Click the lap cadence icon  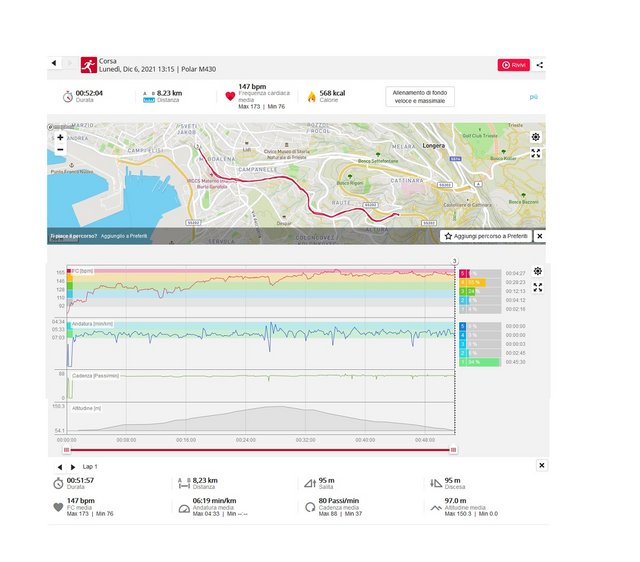(310, 507)
